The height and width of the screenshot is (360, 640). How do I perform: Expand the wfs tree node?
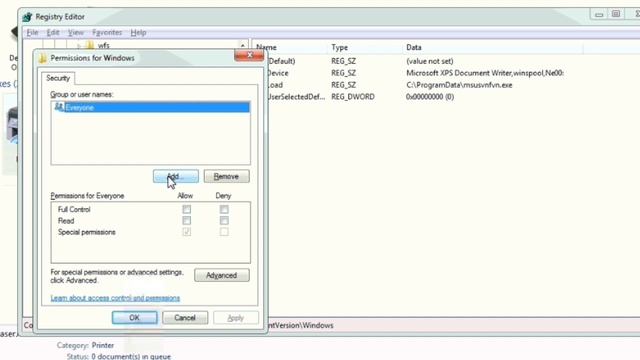click(79, 46)
